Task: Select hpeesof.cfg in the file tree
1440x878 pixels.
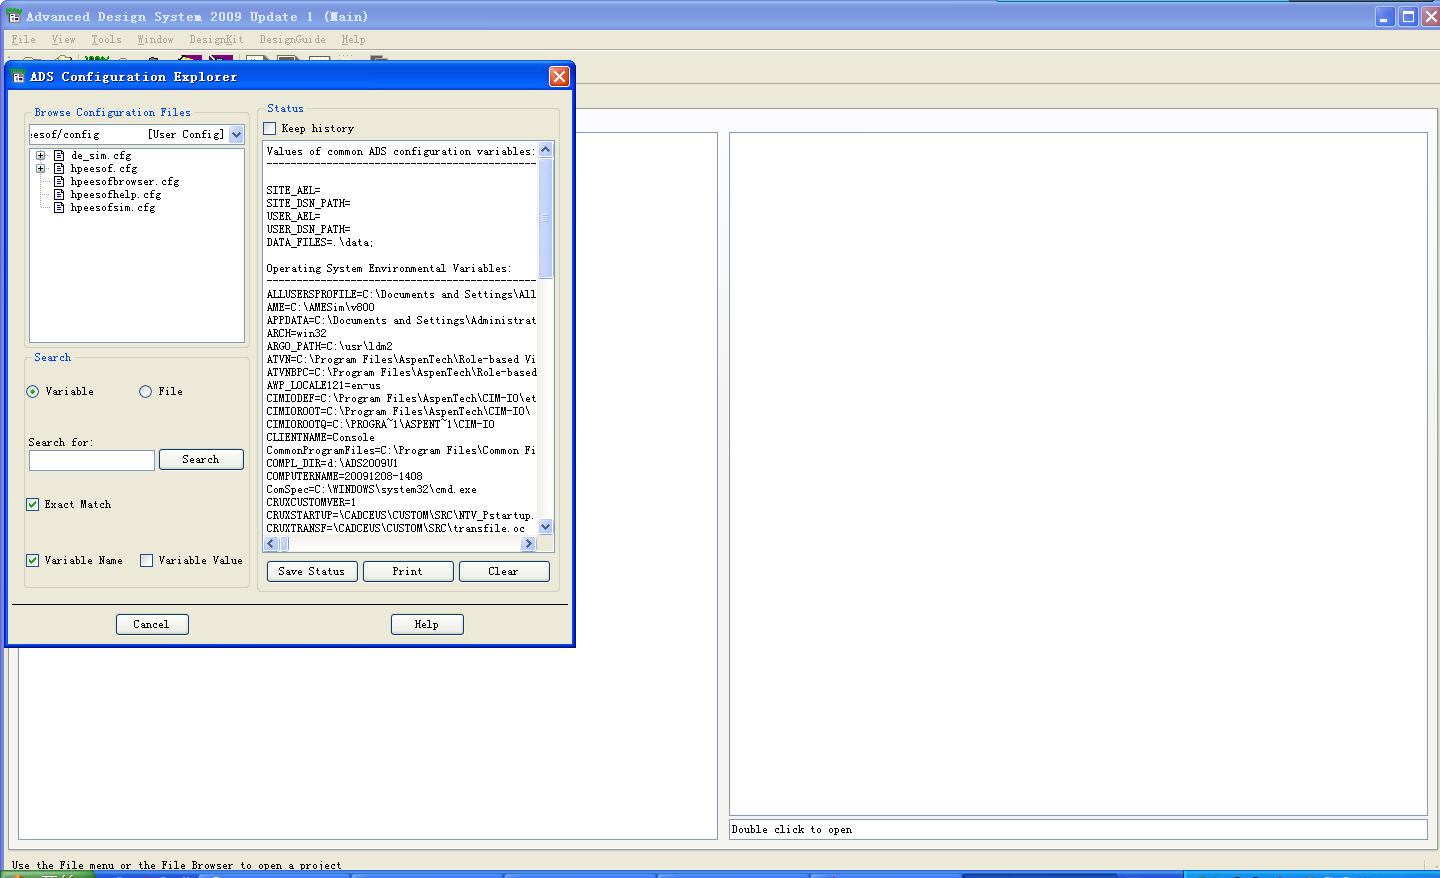Action: [104, 169]
